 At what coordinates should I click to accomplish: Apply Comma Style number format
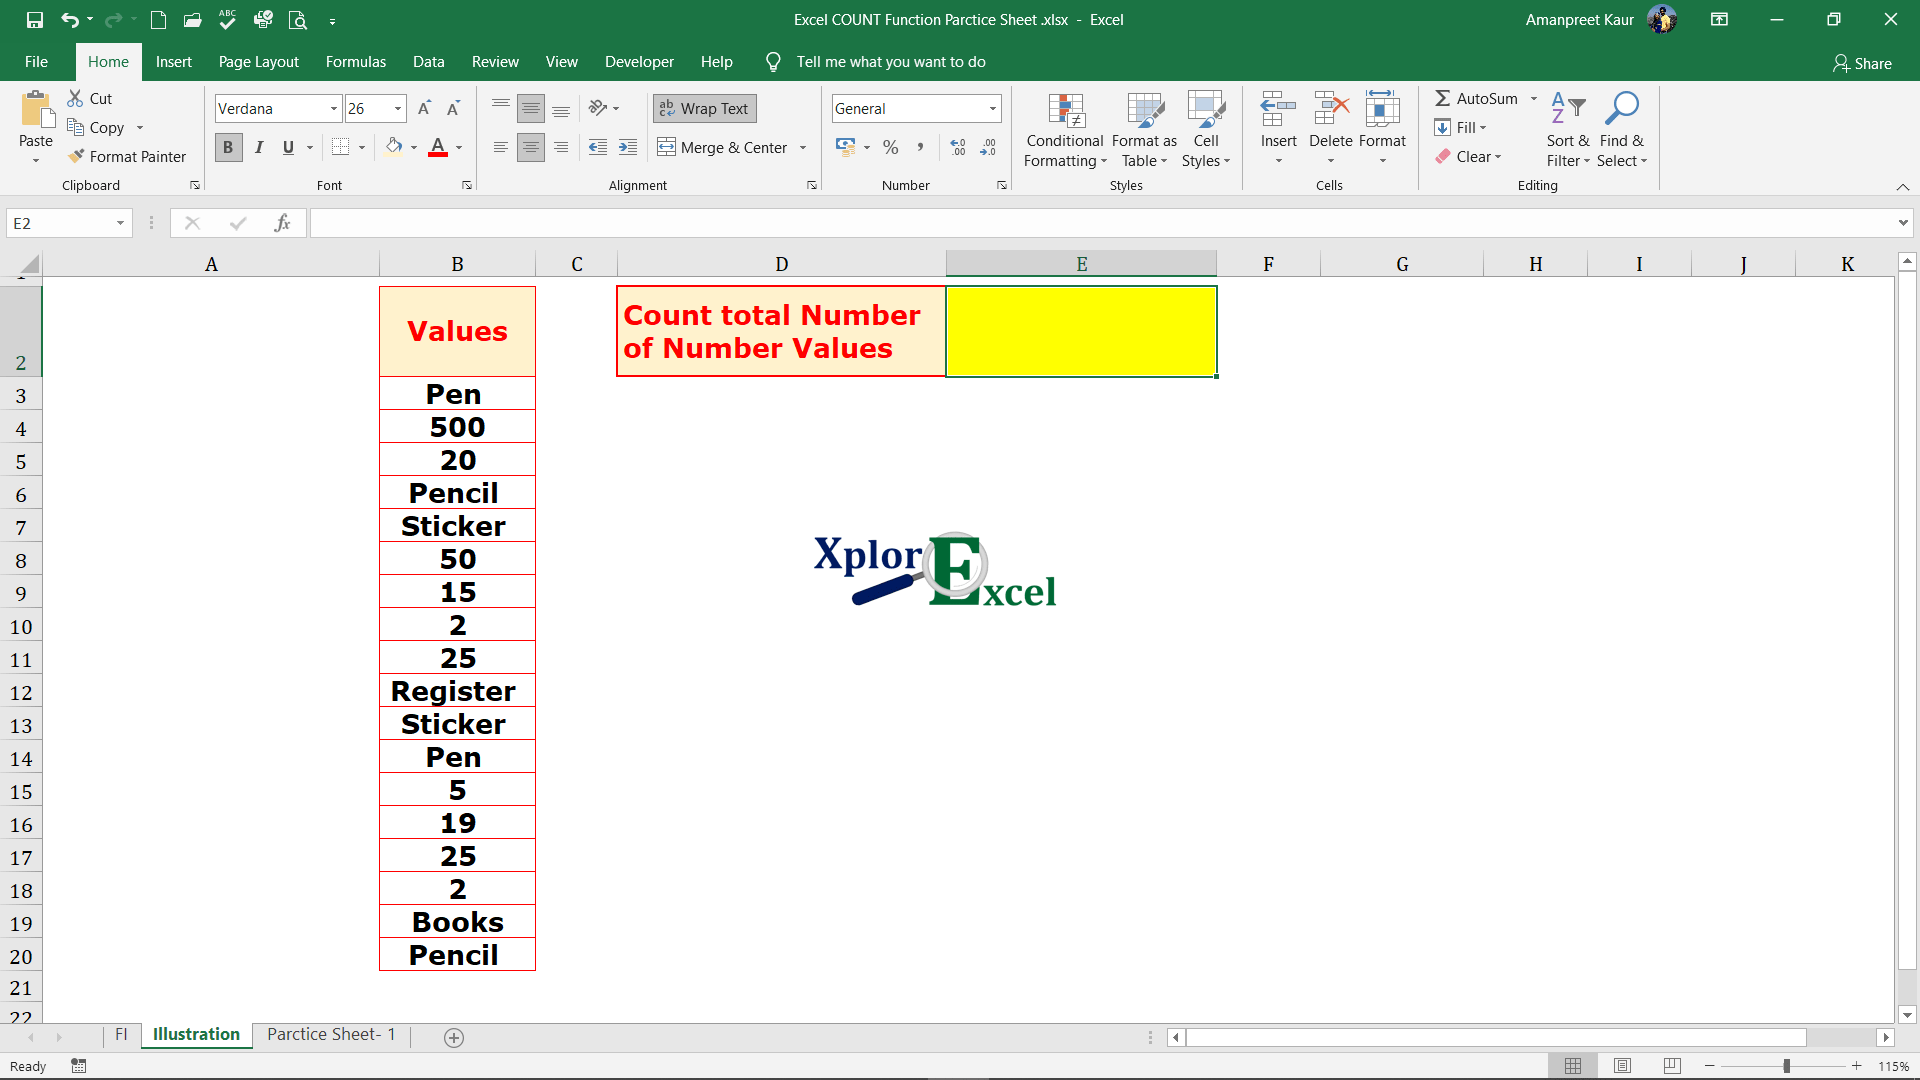[920, 147]
